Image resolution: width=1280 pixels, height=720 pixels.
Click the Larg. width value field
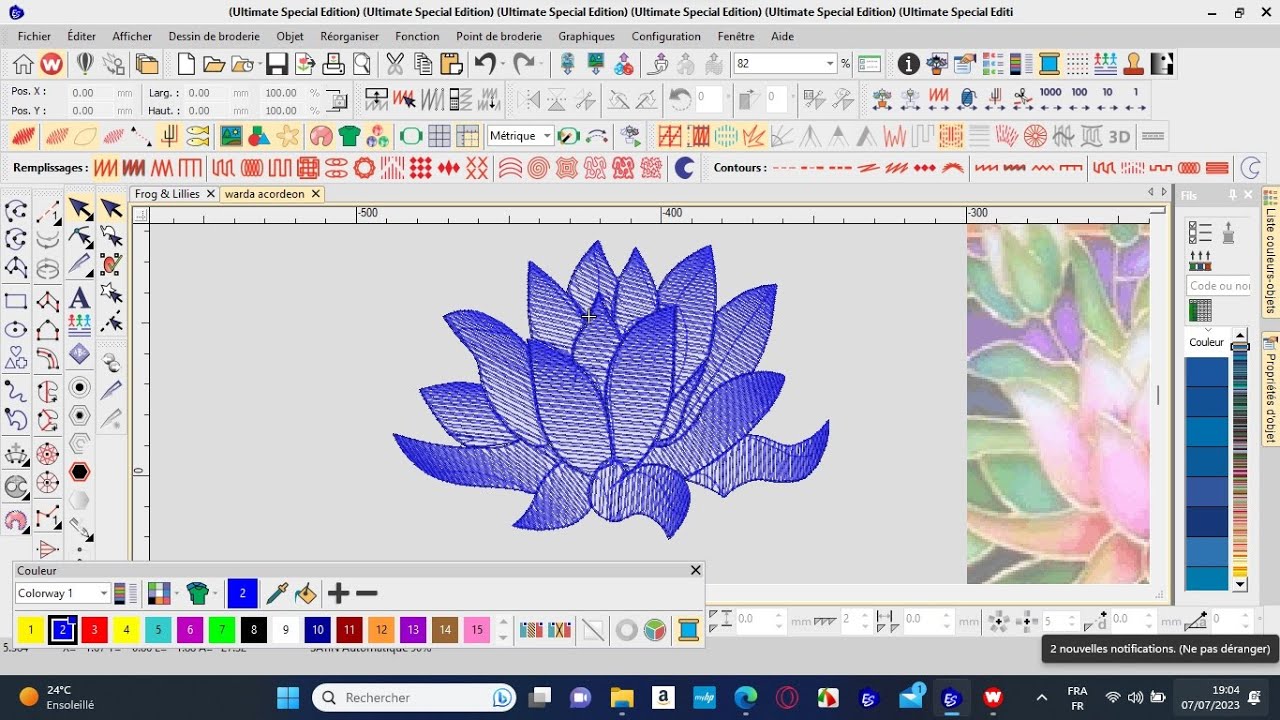coord(210,92)
